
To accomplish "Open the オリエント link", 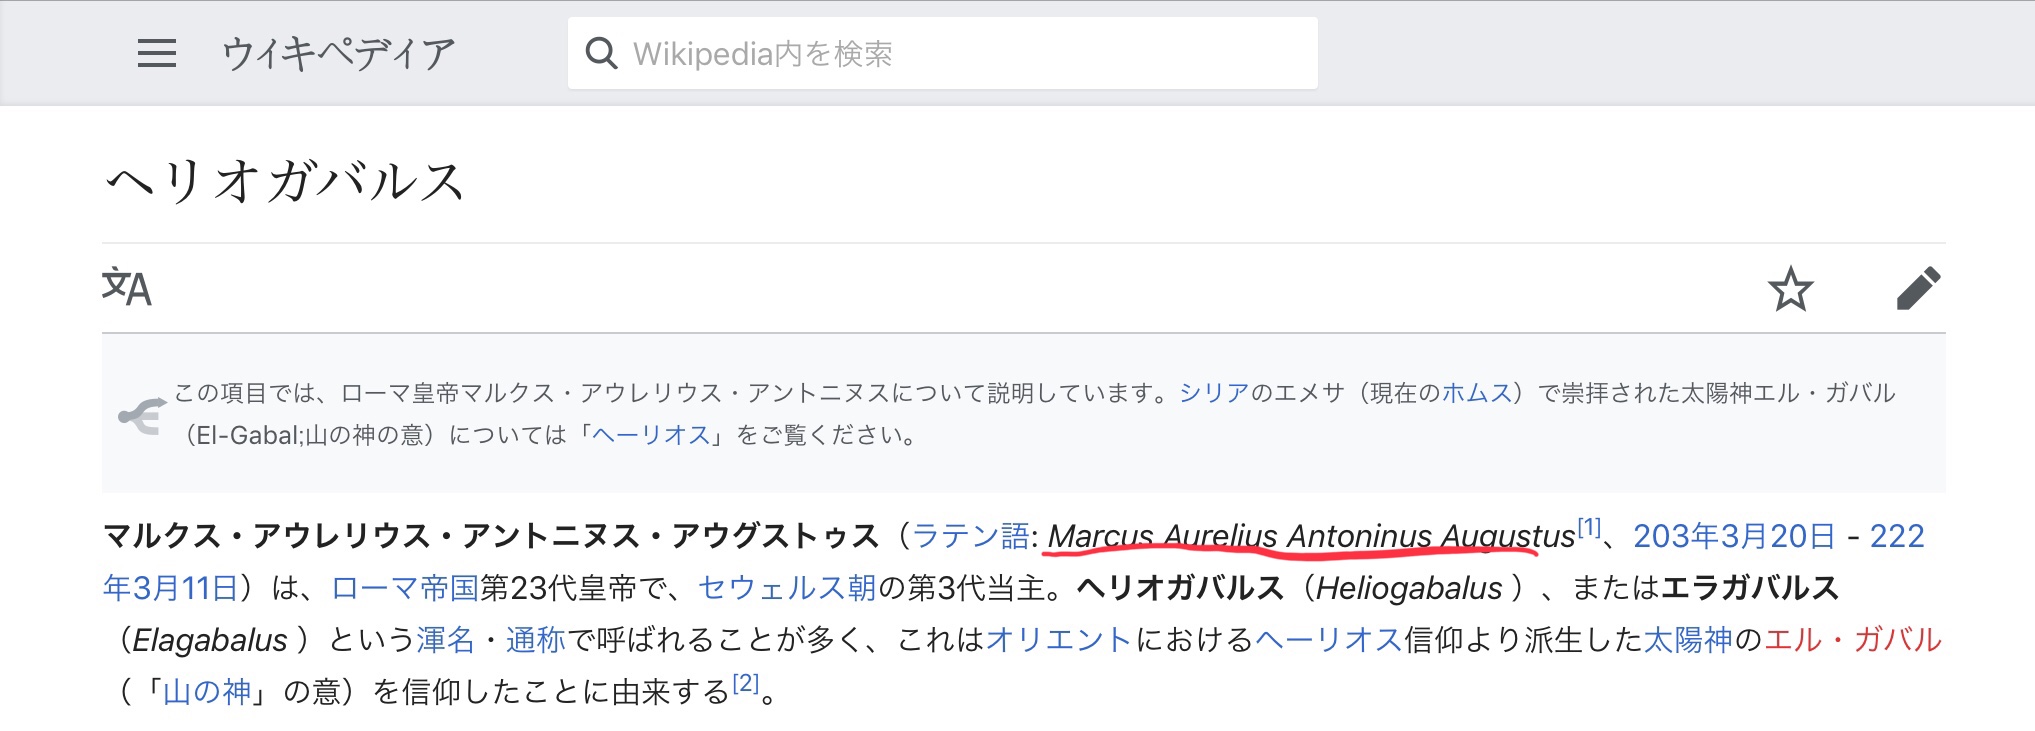I will click(1059, 640).
